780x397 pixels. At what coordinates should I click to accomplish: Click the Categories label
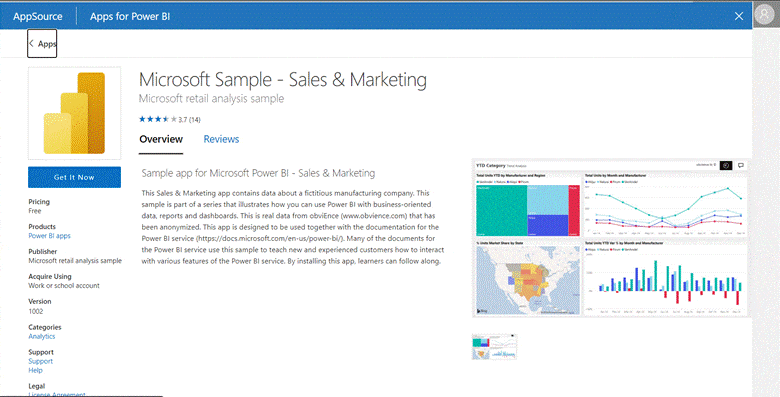coord(45,327)
